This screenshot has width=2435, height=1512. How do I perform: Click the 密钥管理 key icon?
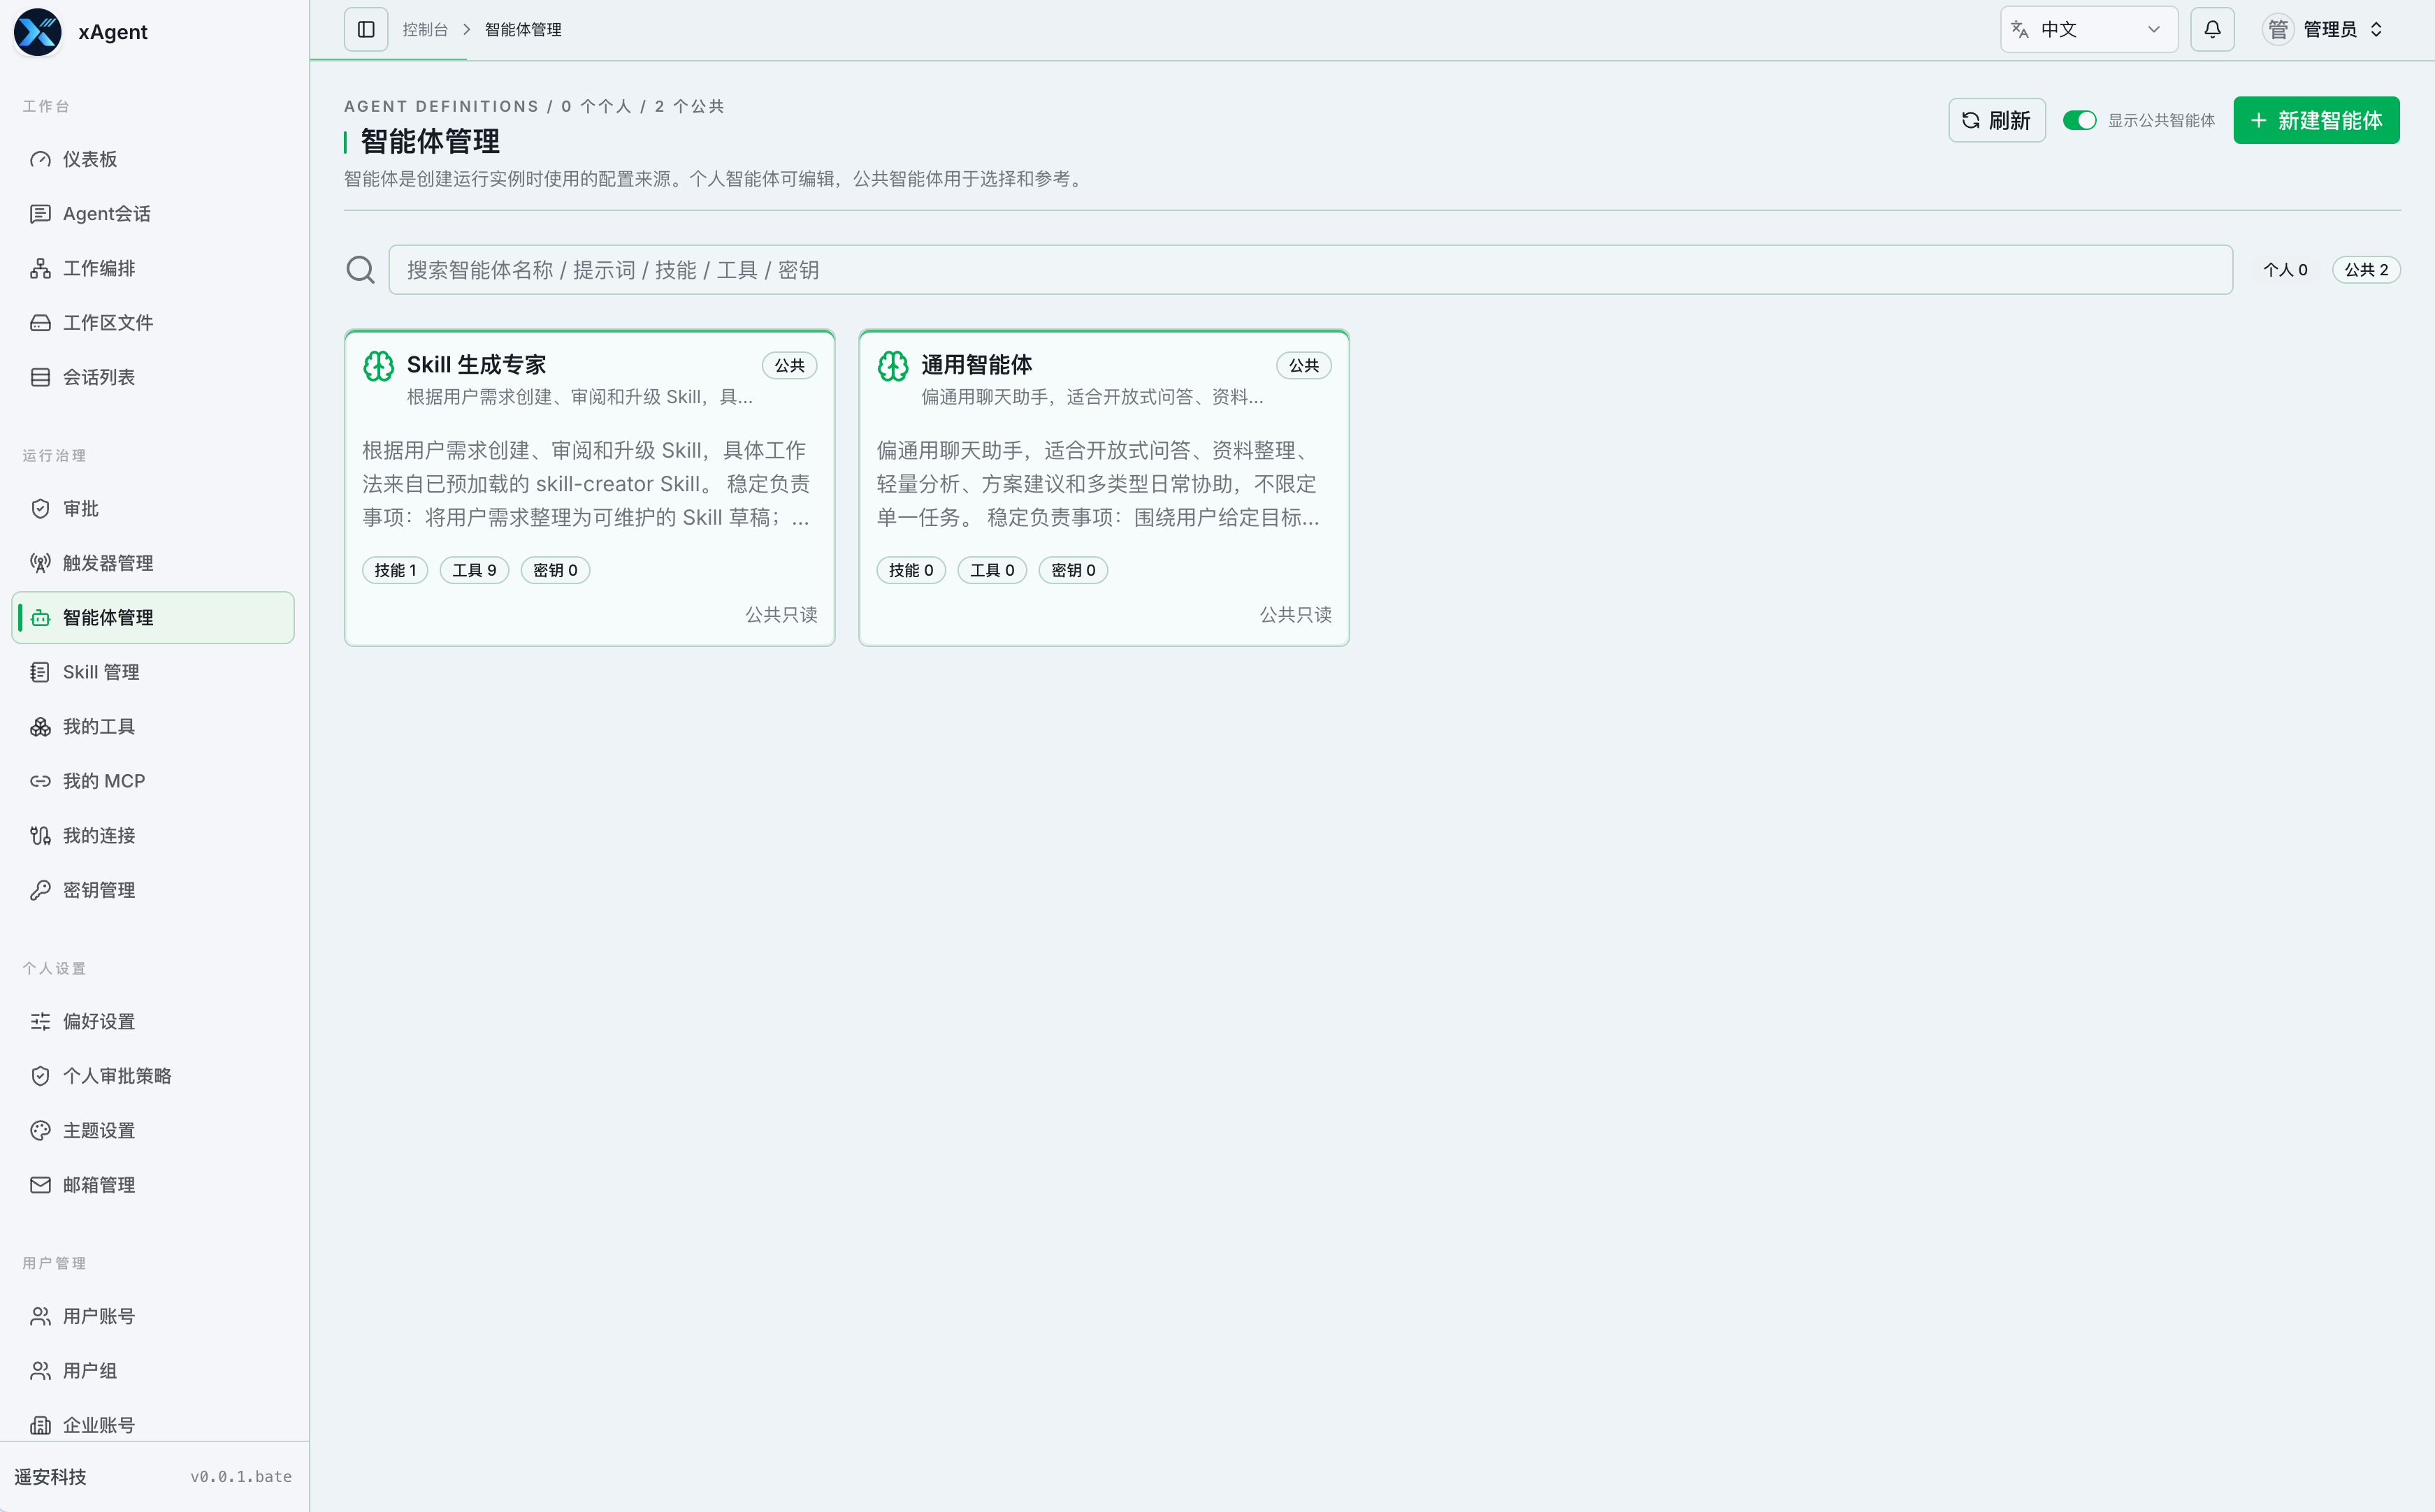click(x=40, y=890)
